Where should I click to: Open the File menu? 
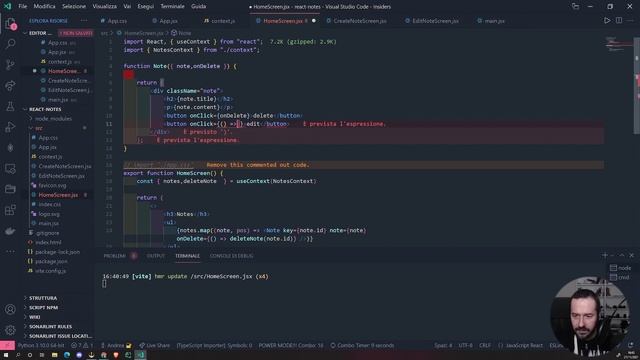[x=22, y=7]
